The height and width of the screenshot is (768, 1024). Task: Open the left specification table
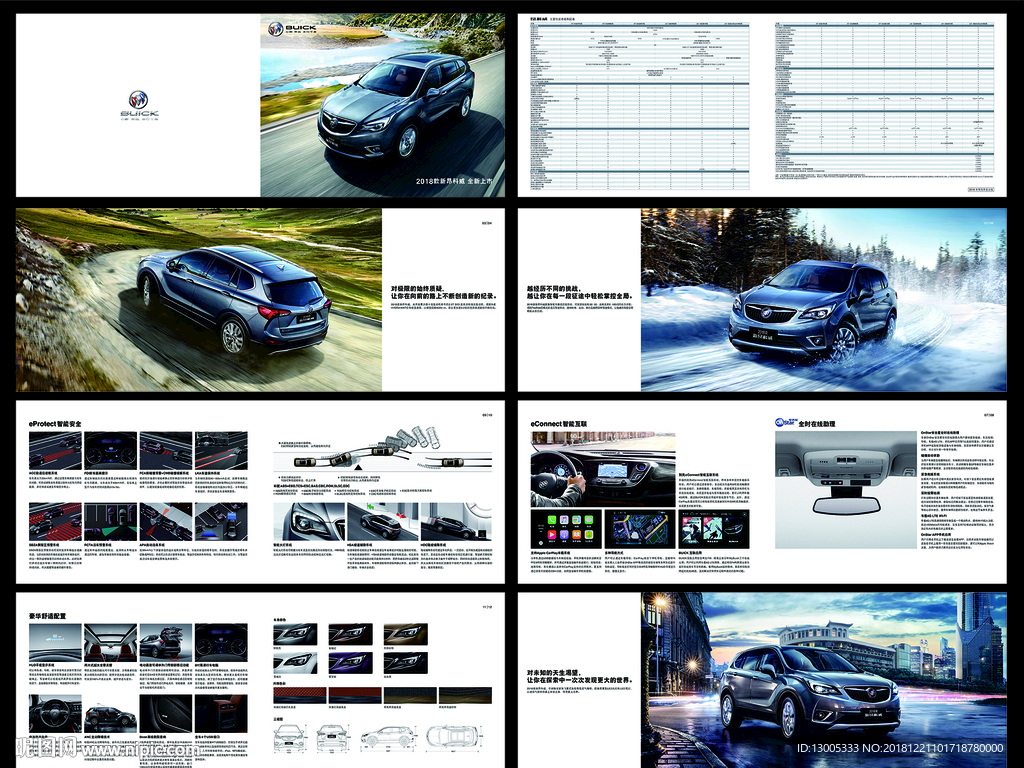(x=639, y=106)
